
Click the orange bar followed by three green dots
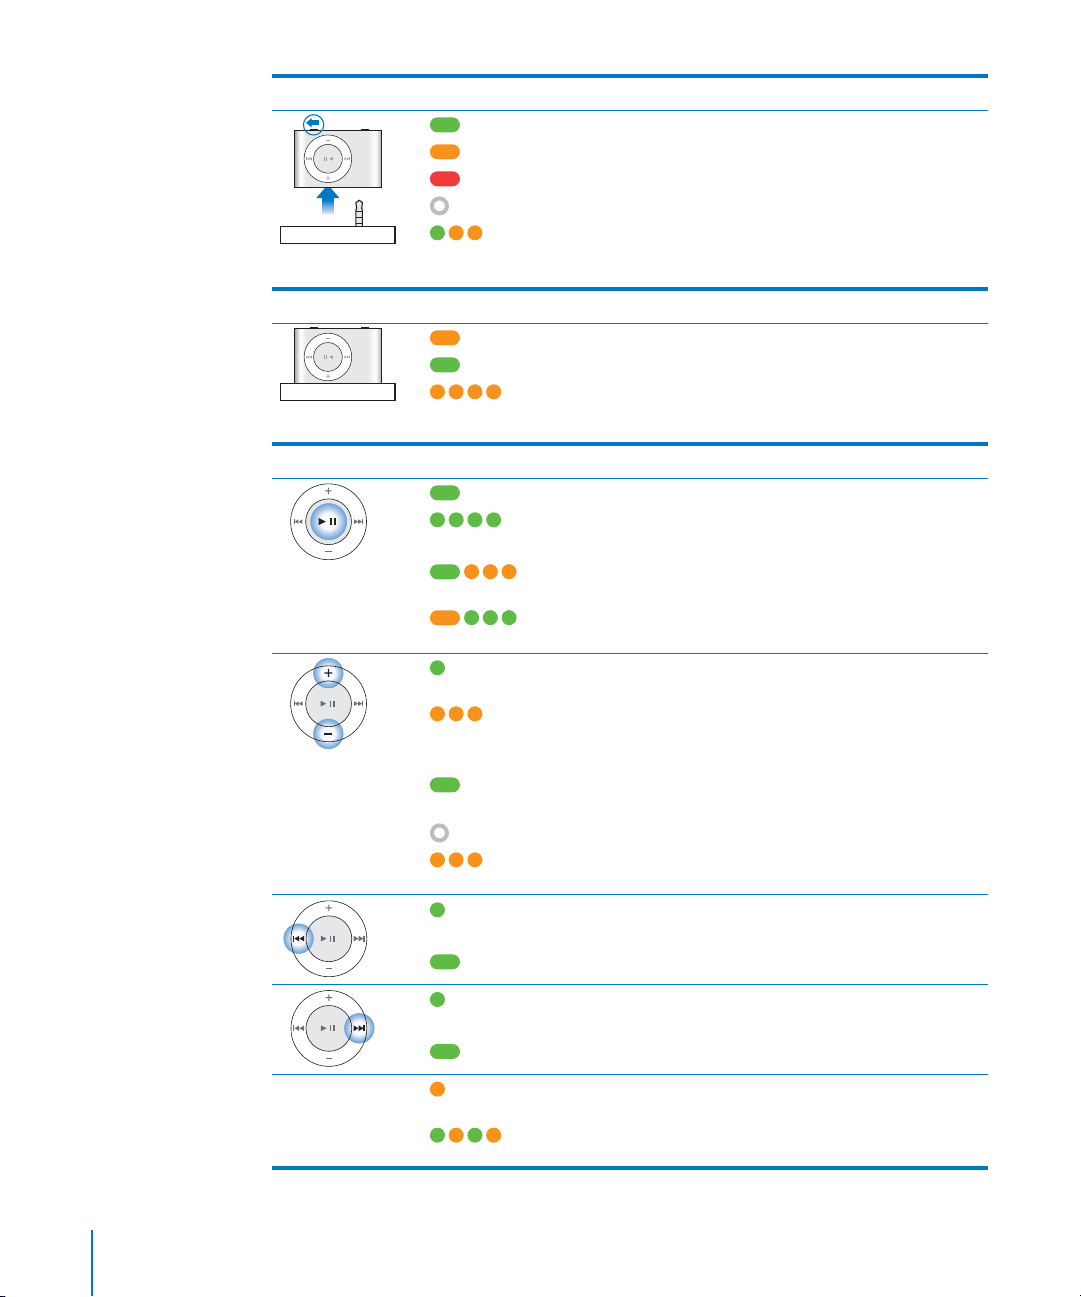click(x=473, y=618)
